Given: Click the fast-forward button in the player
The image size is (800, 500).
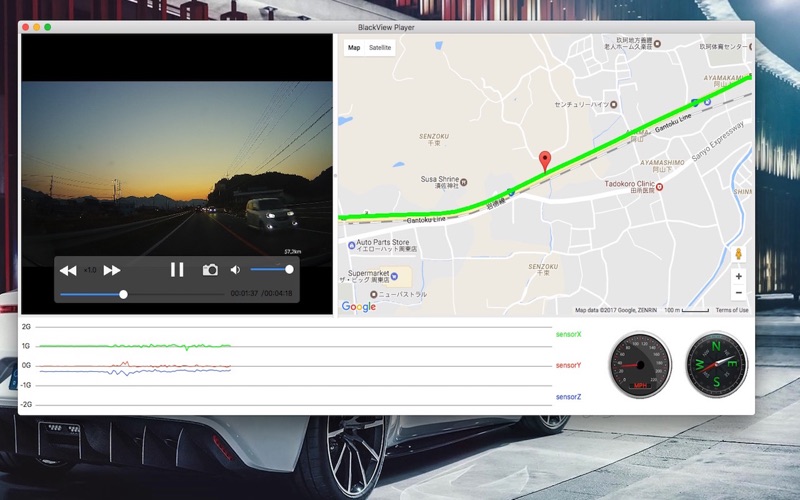Looking at the screenshot, I should [x=112, y=270].
